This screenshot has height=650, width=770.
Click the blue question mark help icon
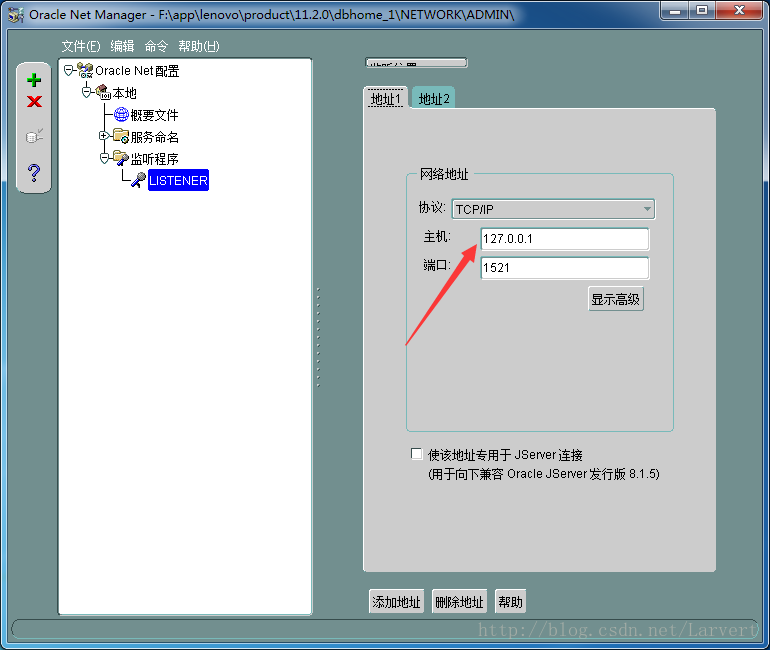pyautogui.click(x=34, y=173)
